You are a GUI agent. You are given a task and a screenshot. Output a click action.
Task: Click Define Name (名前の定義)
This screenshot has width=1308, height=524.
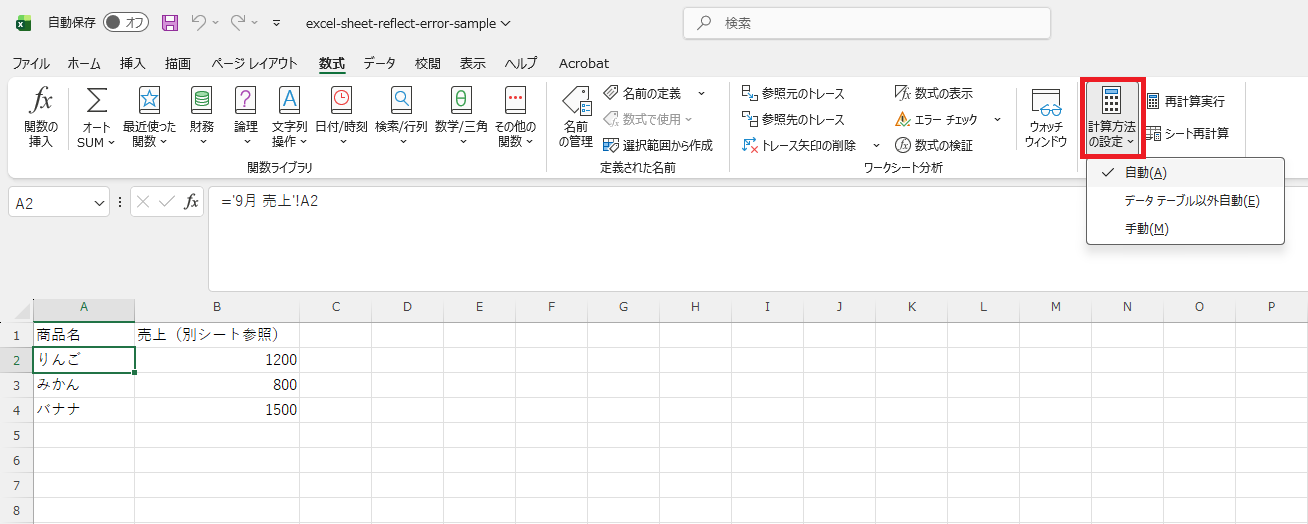(x=641, y=93)
